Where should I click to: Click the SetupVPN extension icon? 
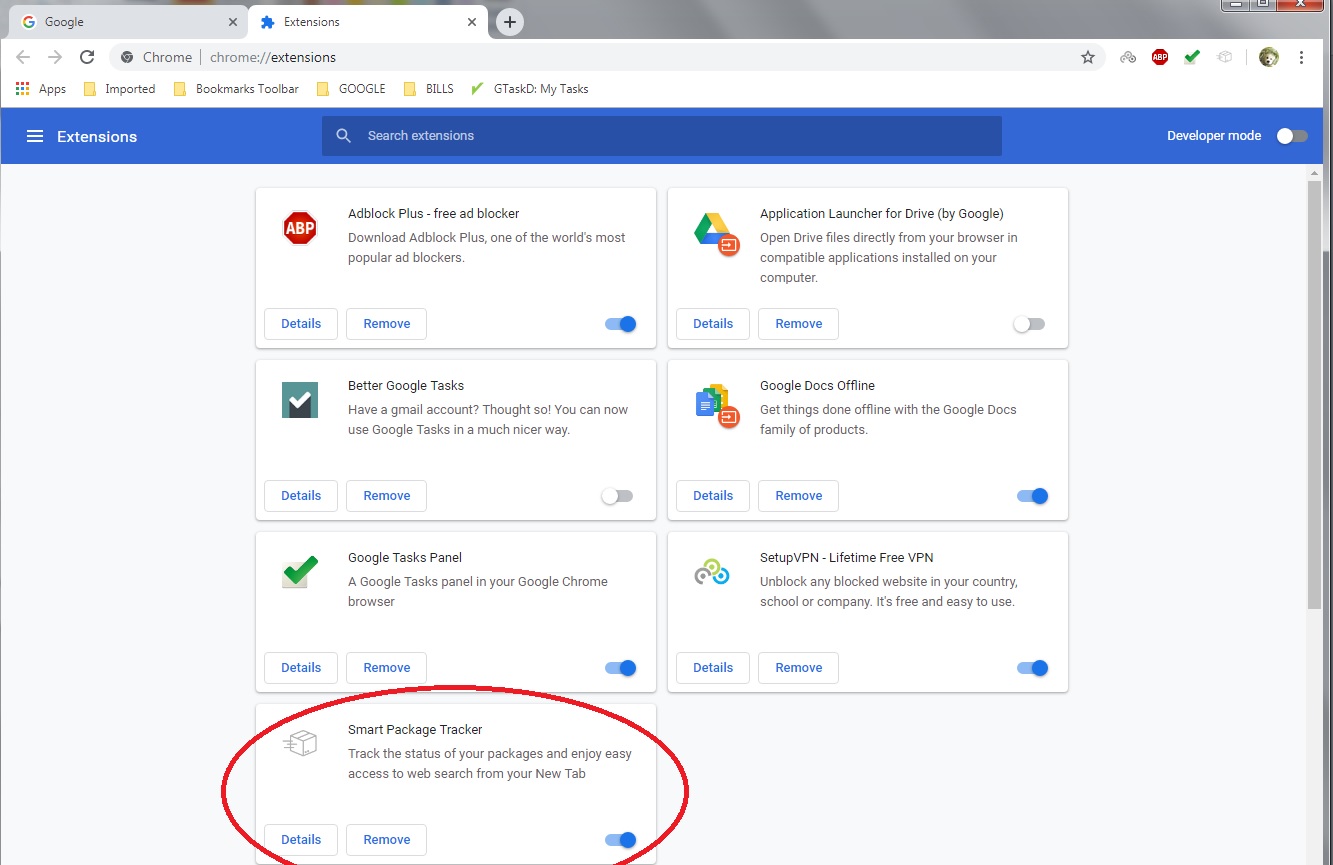tap(713, 572)
